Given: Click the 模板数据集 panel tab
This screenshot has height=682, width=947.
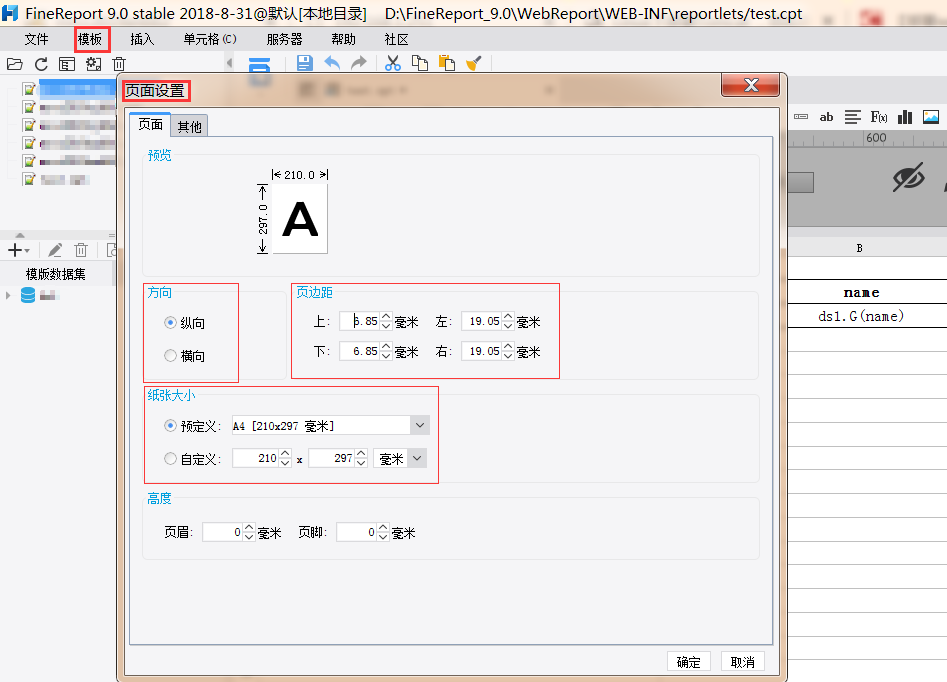Looking at the screenshot, I should 56,274.
